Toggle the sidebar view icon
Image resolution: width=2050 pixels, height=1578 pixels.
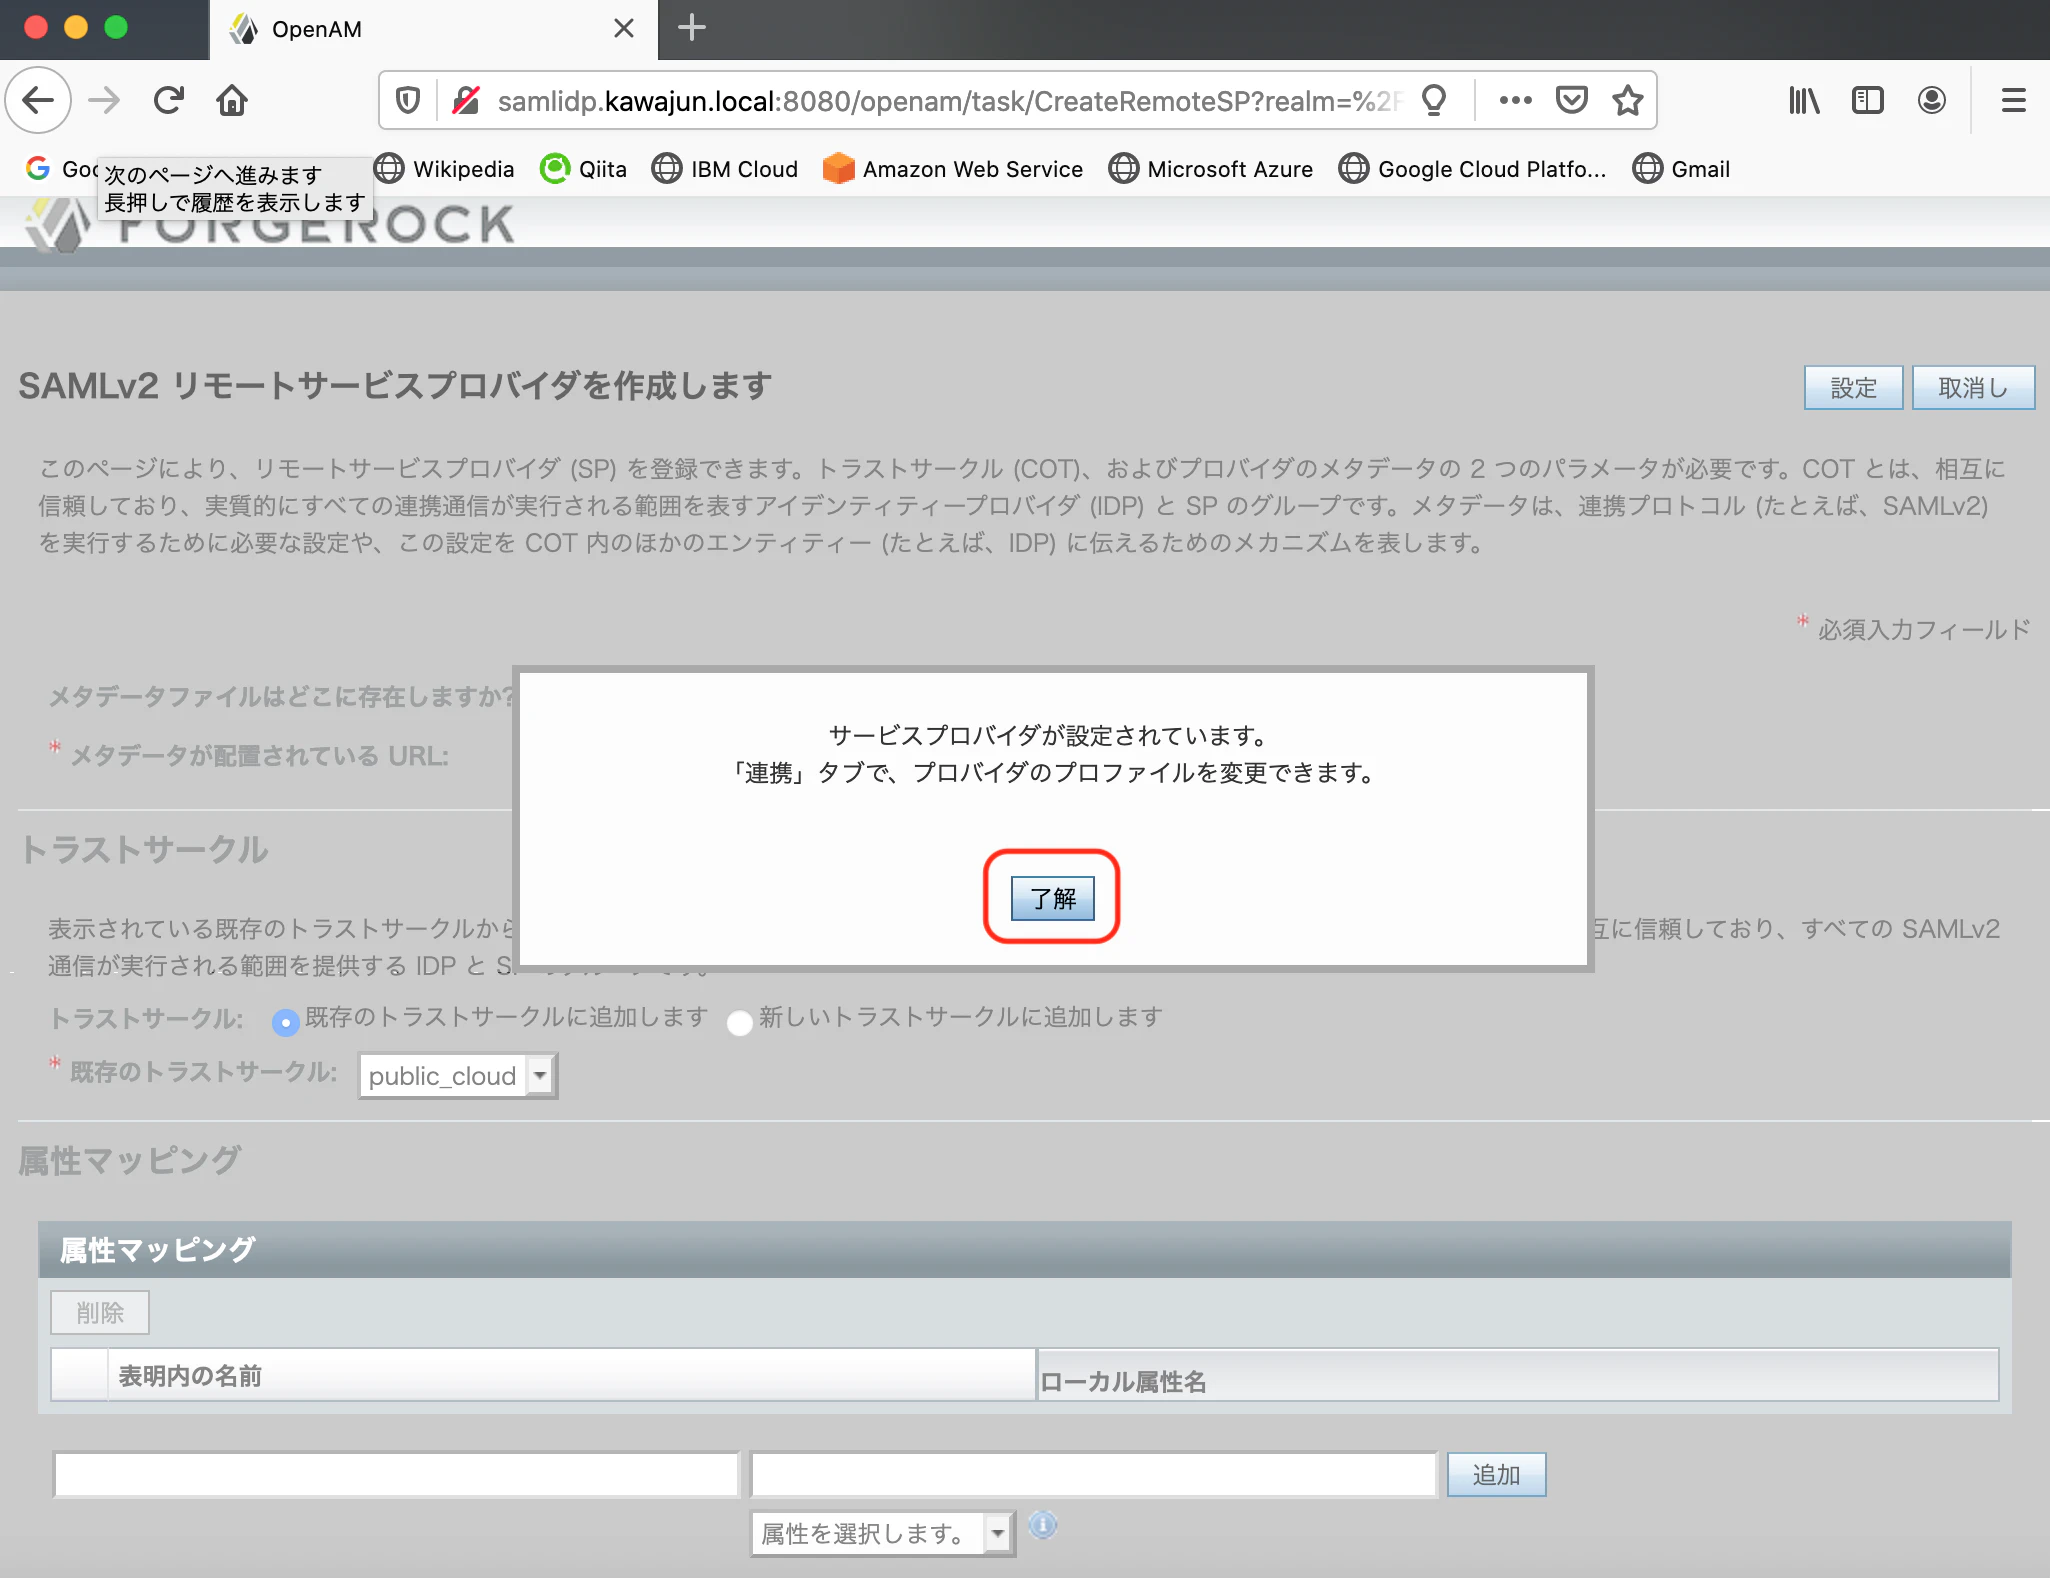tap(1868, 100)
